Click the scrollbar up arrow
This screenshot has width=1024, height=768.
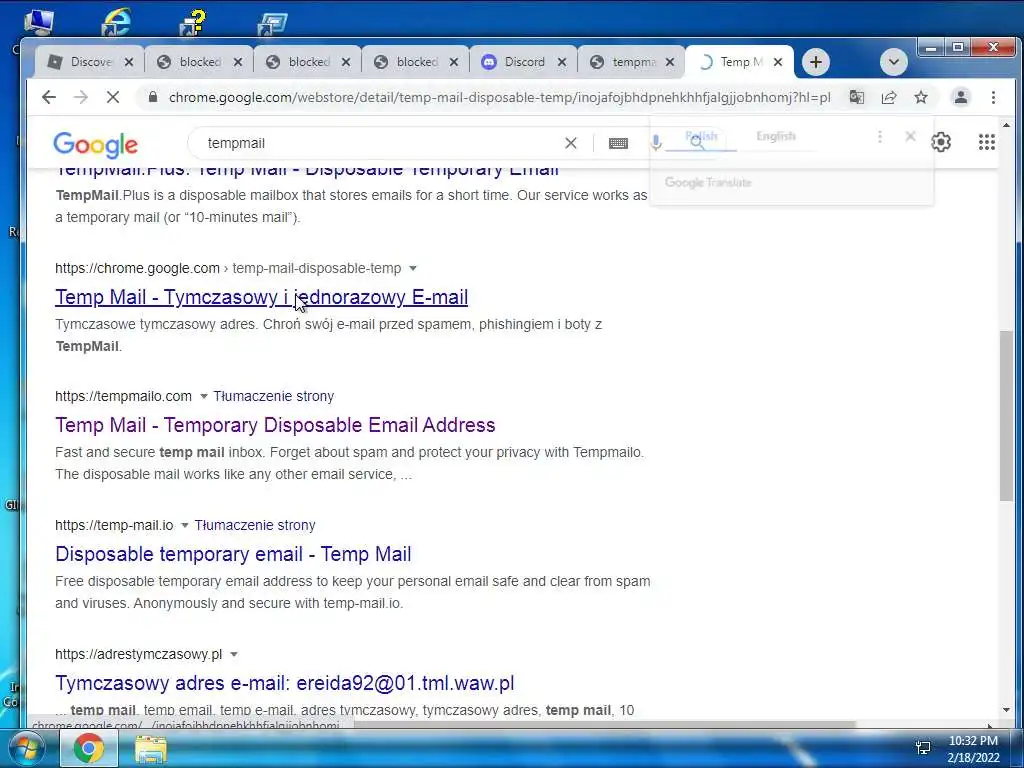pos(1006,125)
